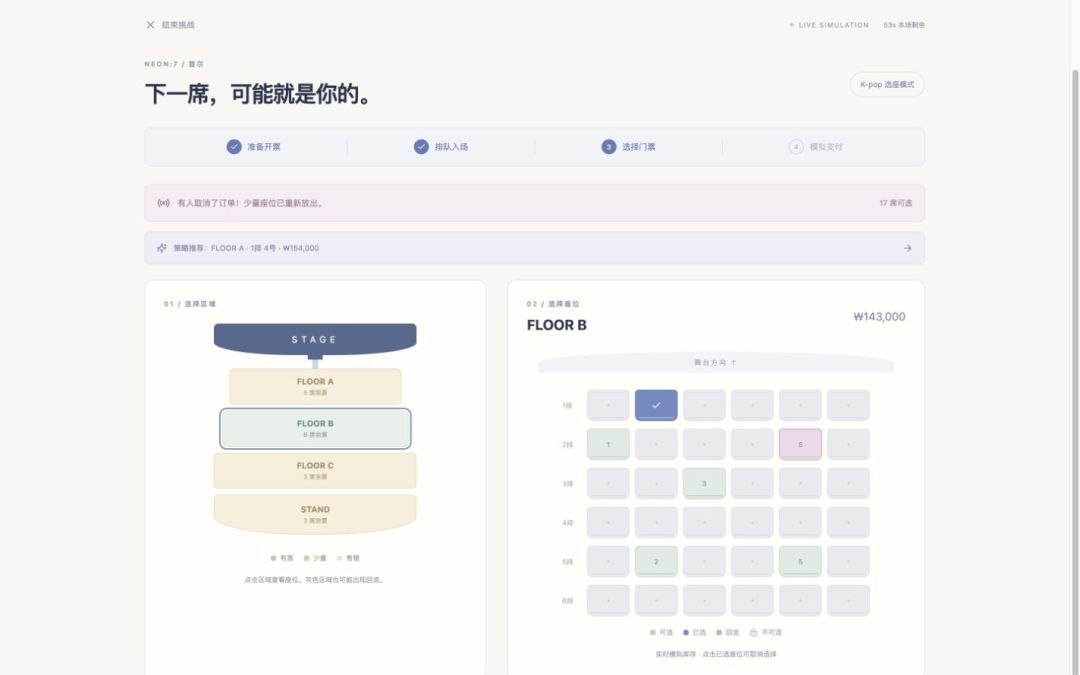
Task: Click the 6排 row label
Action: tap(567, 601)
